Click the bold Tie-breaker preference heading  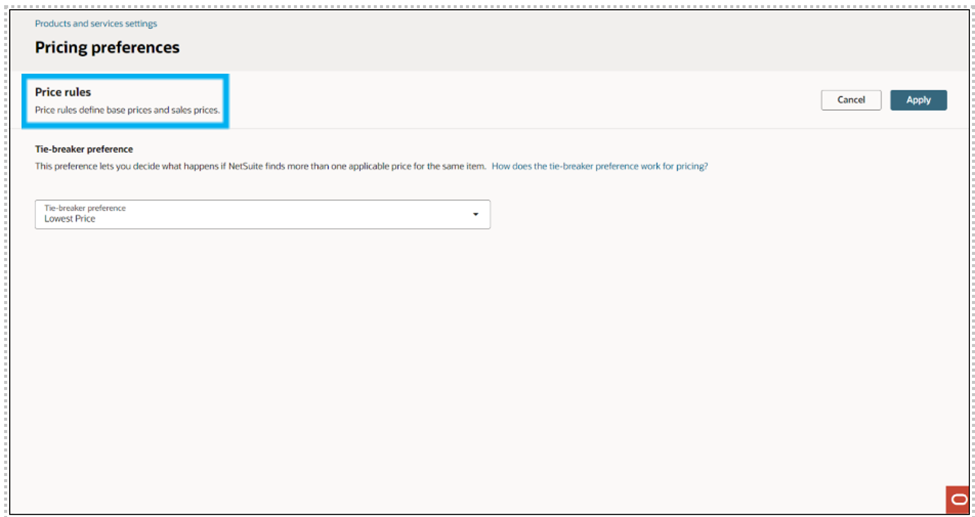click(84, 149)
